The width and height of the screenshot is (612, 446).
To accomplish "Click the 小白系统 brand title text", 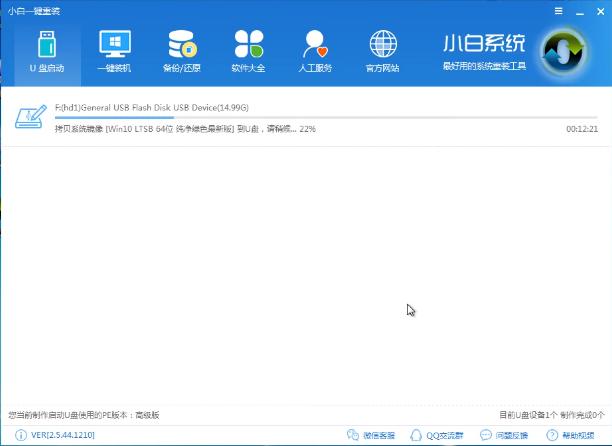I will coord(484,43).
